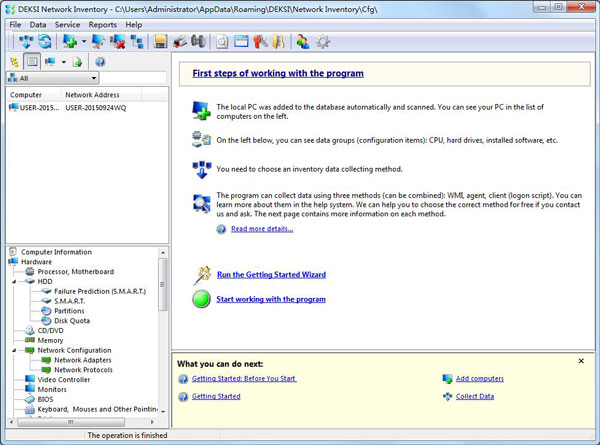Select the S.M.A.R.T. tree item
The height and width of the screenshot is (445, 600).
click(70, 301)
